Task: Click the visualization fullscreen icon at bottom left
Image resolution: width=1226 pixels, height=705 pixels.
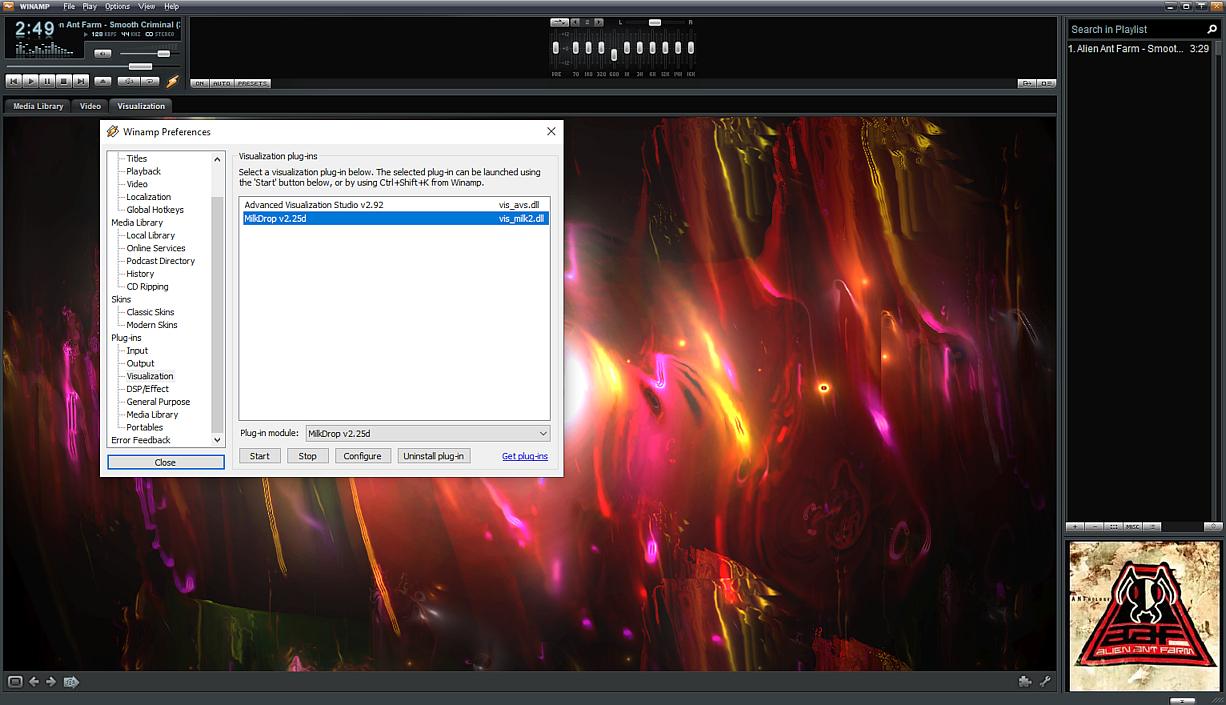Action: 15,682
